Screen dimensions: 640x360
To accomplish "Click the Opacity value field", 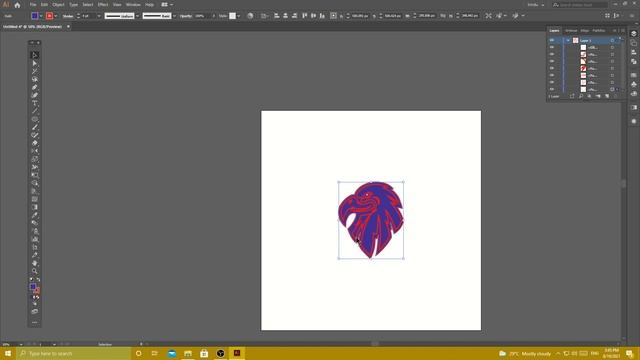I will click(202, 16).
